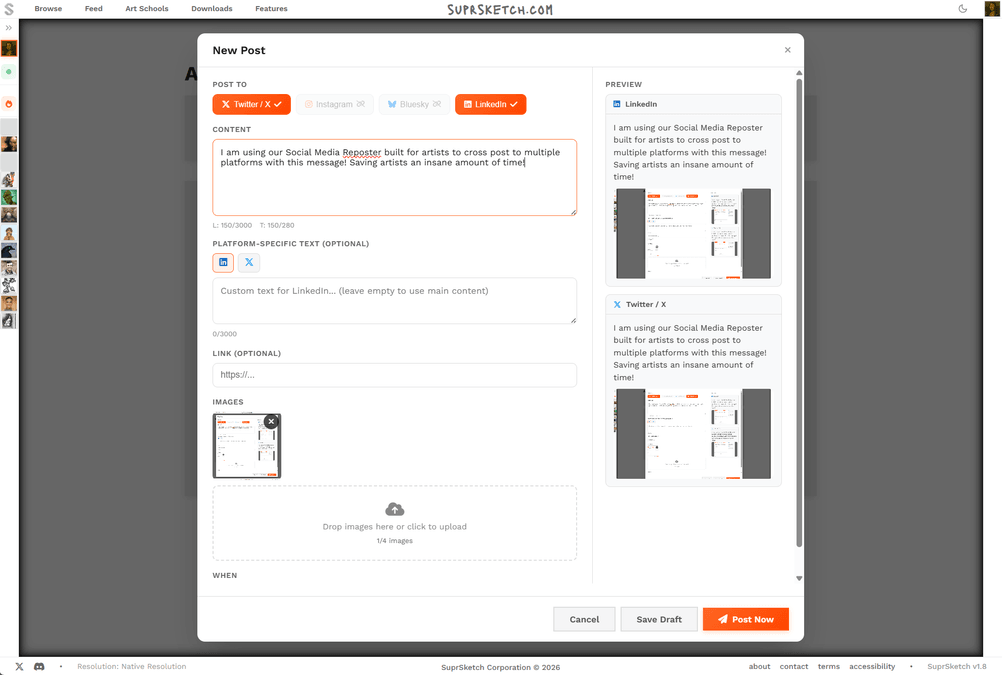Click into the main Content text area
Image resolution: width=1002 pixels, height=675 pixels.
pos(395,178)
